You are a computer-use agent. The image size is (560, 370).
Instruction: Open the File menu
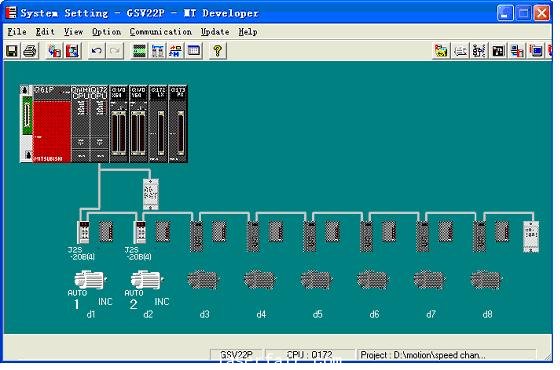pos(17,32)
